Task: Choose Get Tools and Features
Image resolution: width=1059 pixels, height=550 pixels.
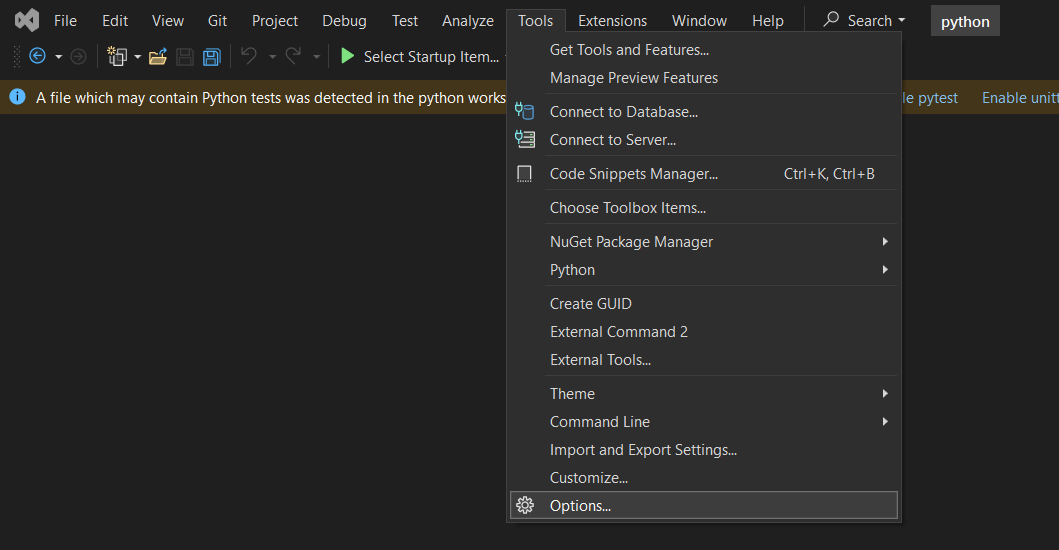Action: pyautogui.click(x=704, y=50)
